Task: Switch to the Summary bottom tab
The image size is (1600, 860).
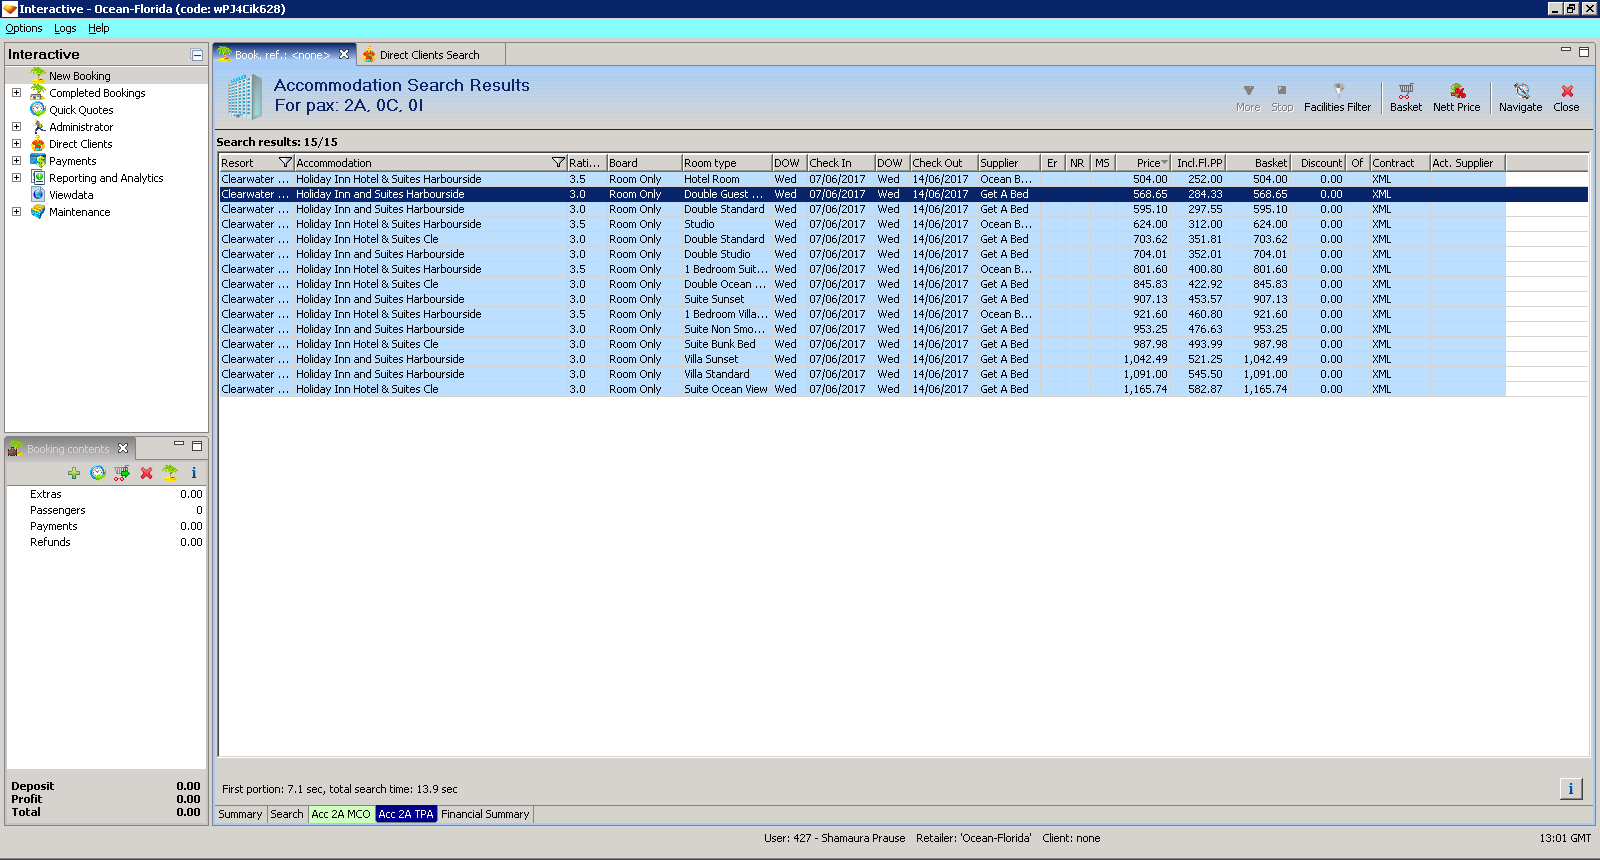Action: point(240,814)
